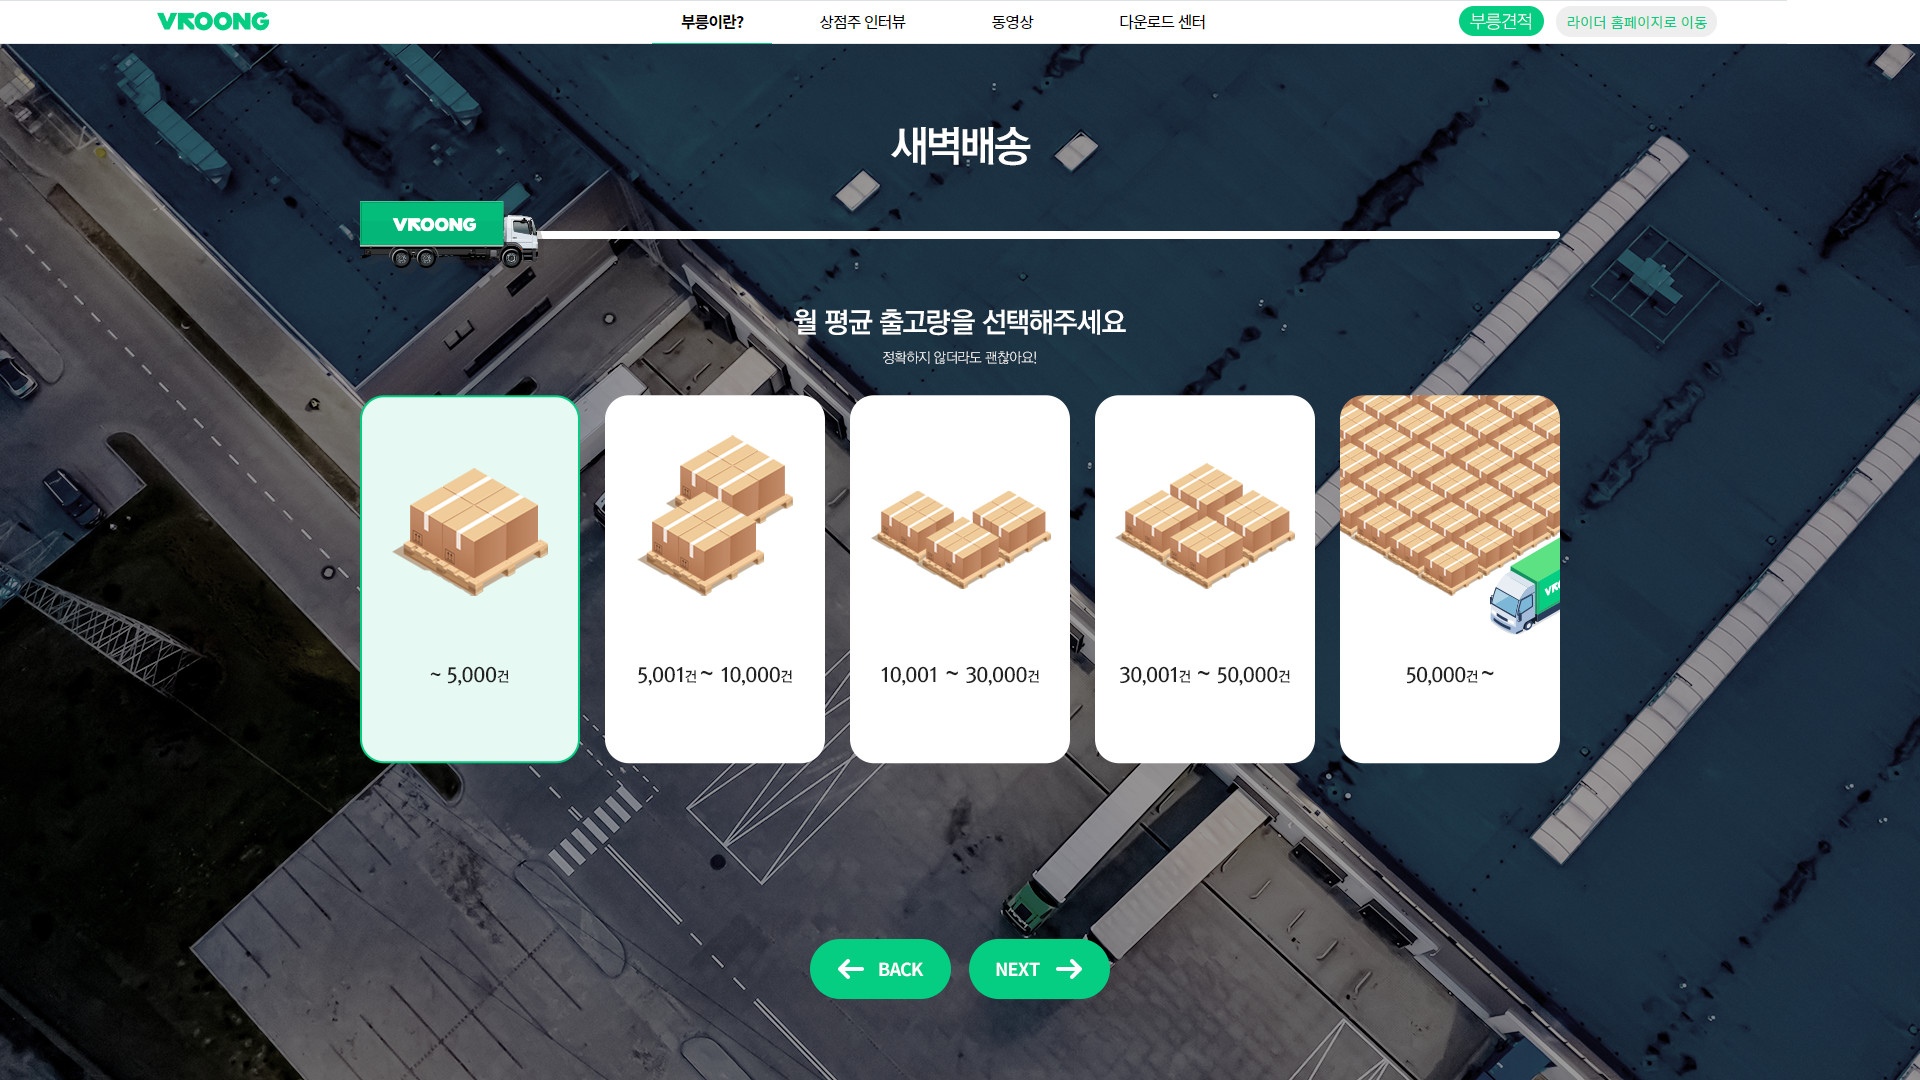Click the 부릉견적 button
The image size is (1920, 1080).
1501,21
